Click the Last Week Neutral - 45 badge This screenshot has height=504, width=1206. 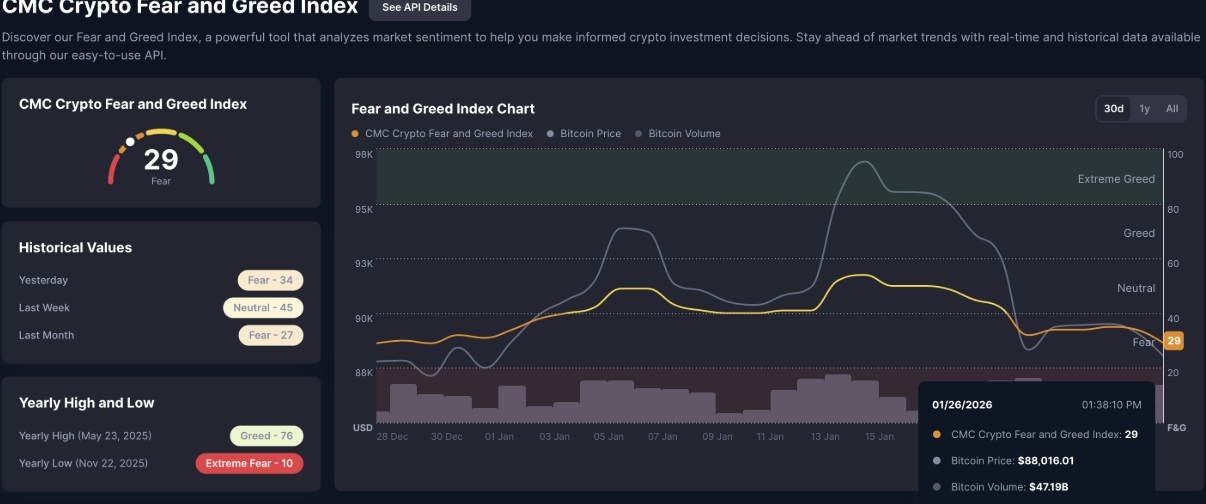click(x=263, y=308)
